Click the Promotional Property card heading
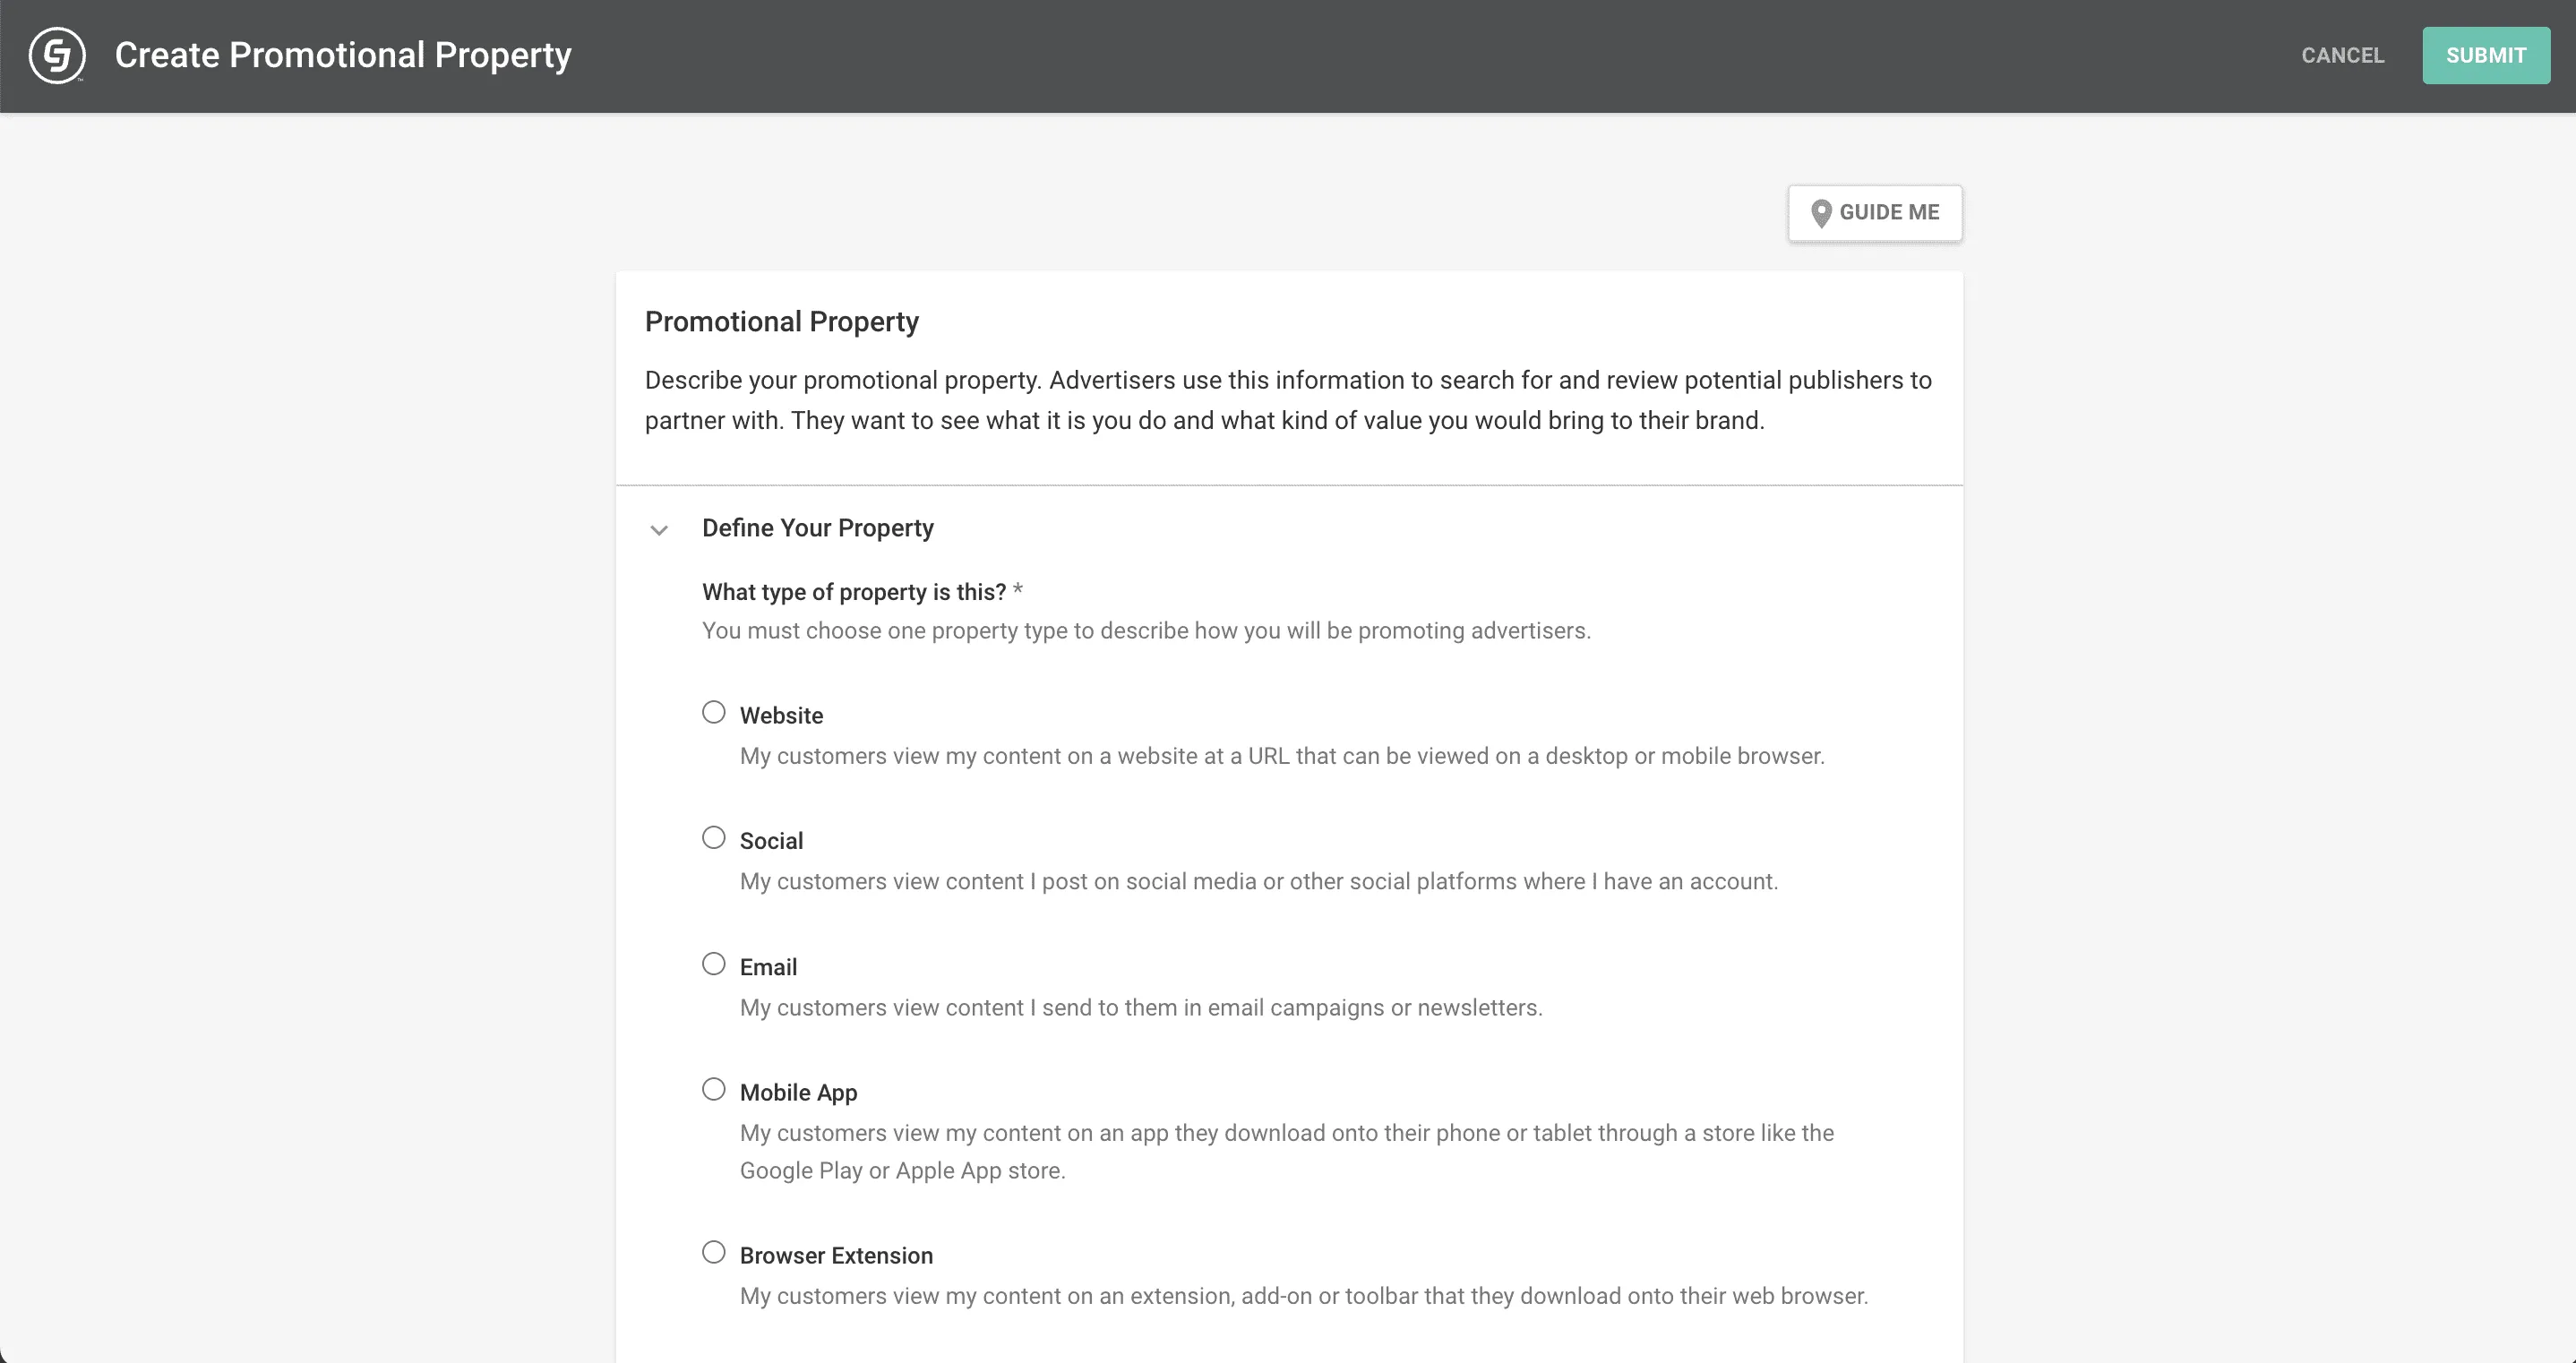Viewport: 2576px width, 1363px height. pyautogui.click(x=781, y=322)
